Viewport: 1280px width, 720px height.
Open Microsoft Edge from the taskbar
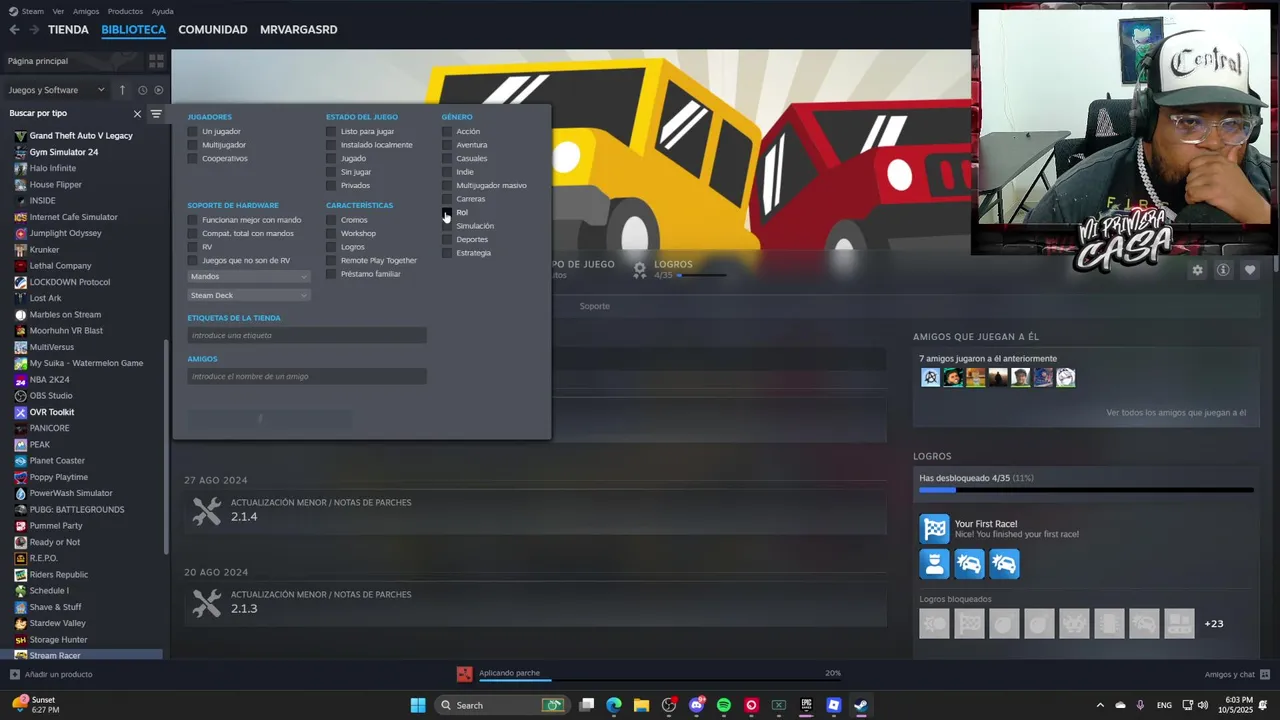click(x=614, y=705)
